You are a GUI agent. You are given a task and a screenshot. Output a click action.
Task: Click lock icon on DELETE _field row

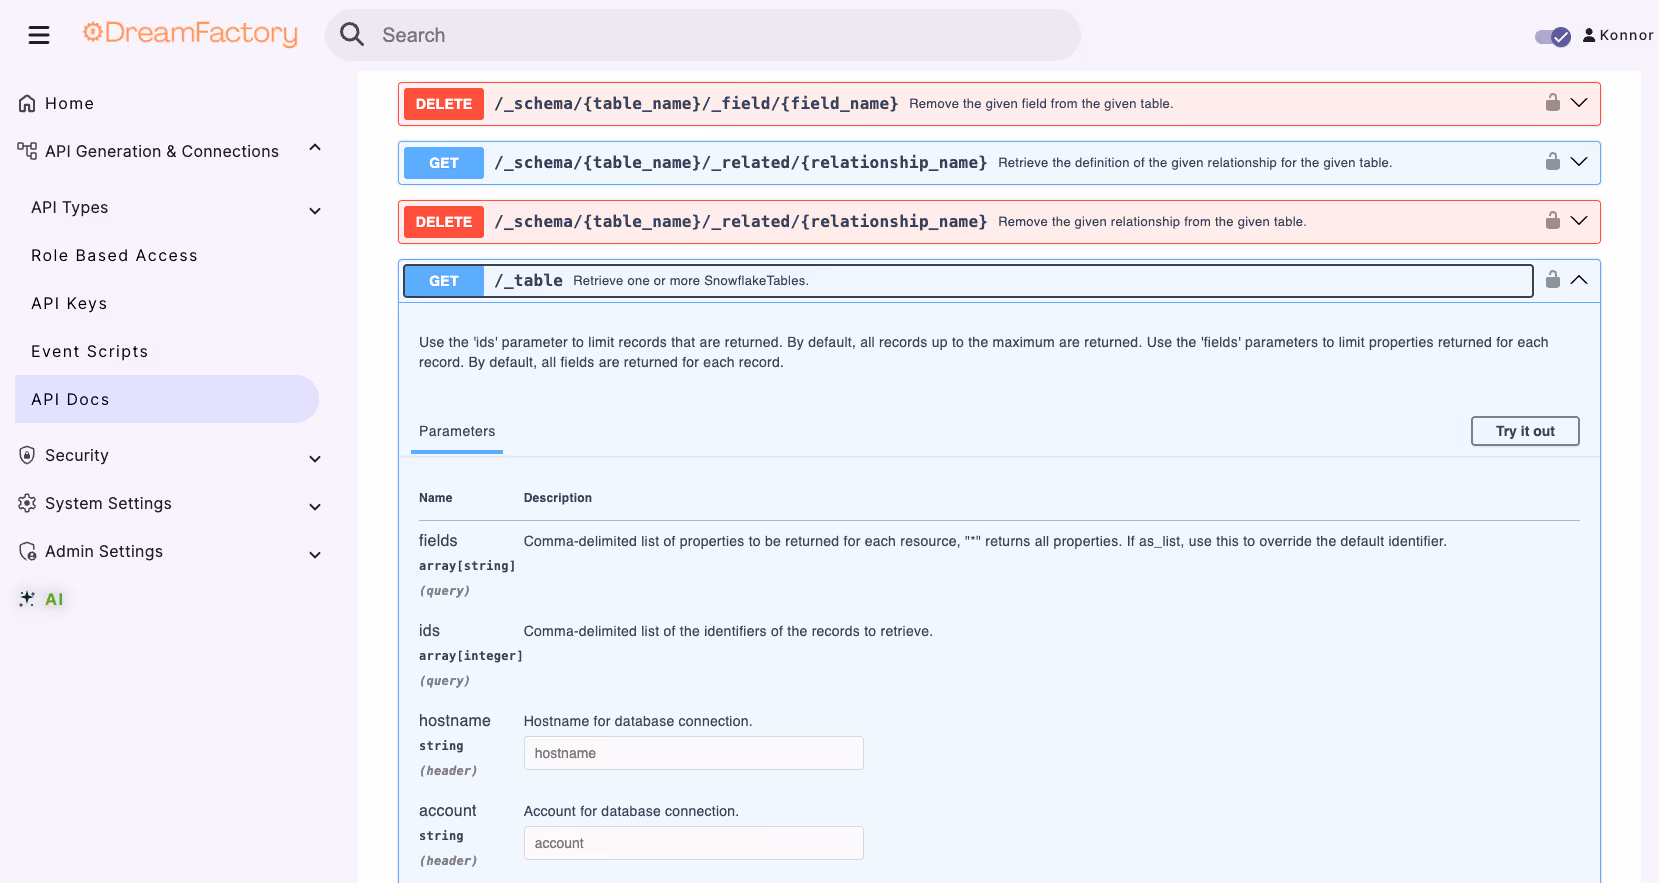pos(1552,102)
